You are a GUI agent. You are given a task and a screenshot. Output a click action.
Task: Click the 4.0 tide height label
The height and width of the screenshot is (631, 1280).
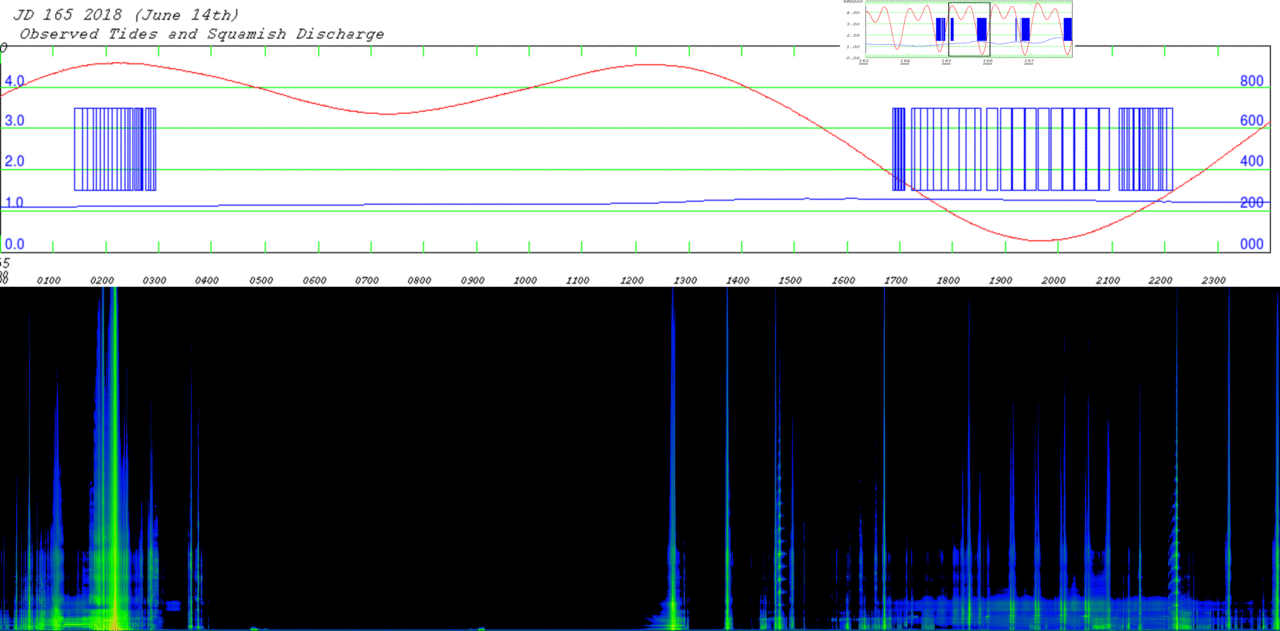[15, 80]
